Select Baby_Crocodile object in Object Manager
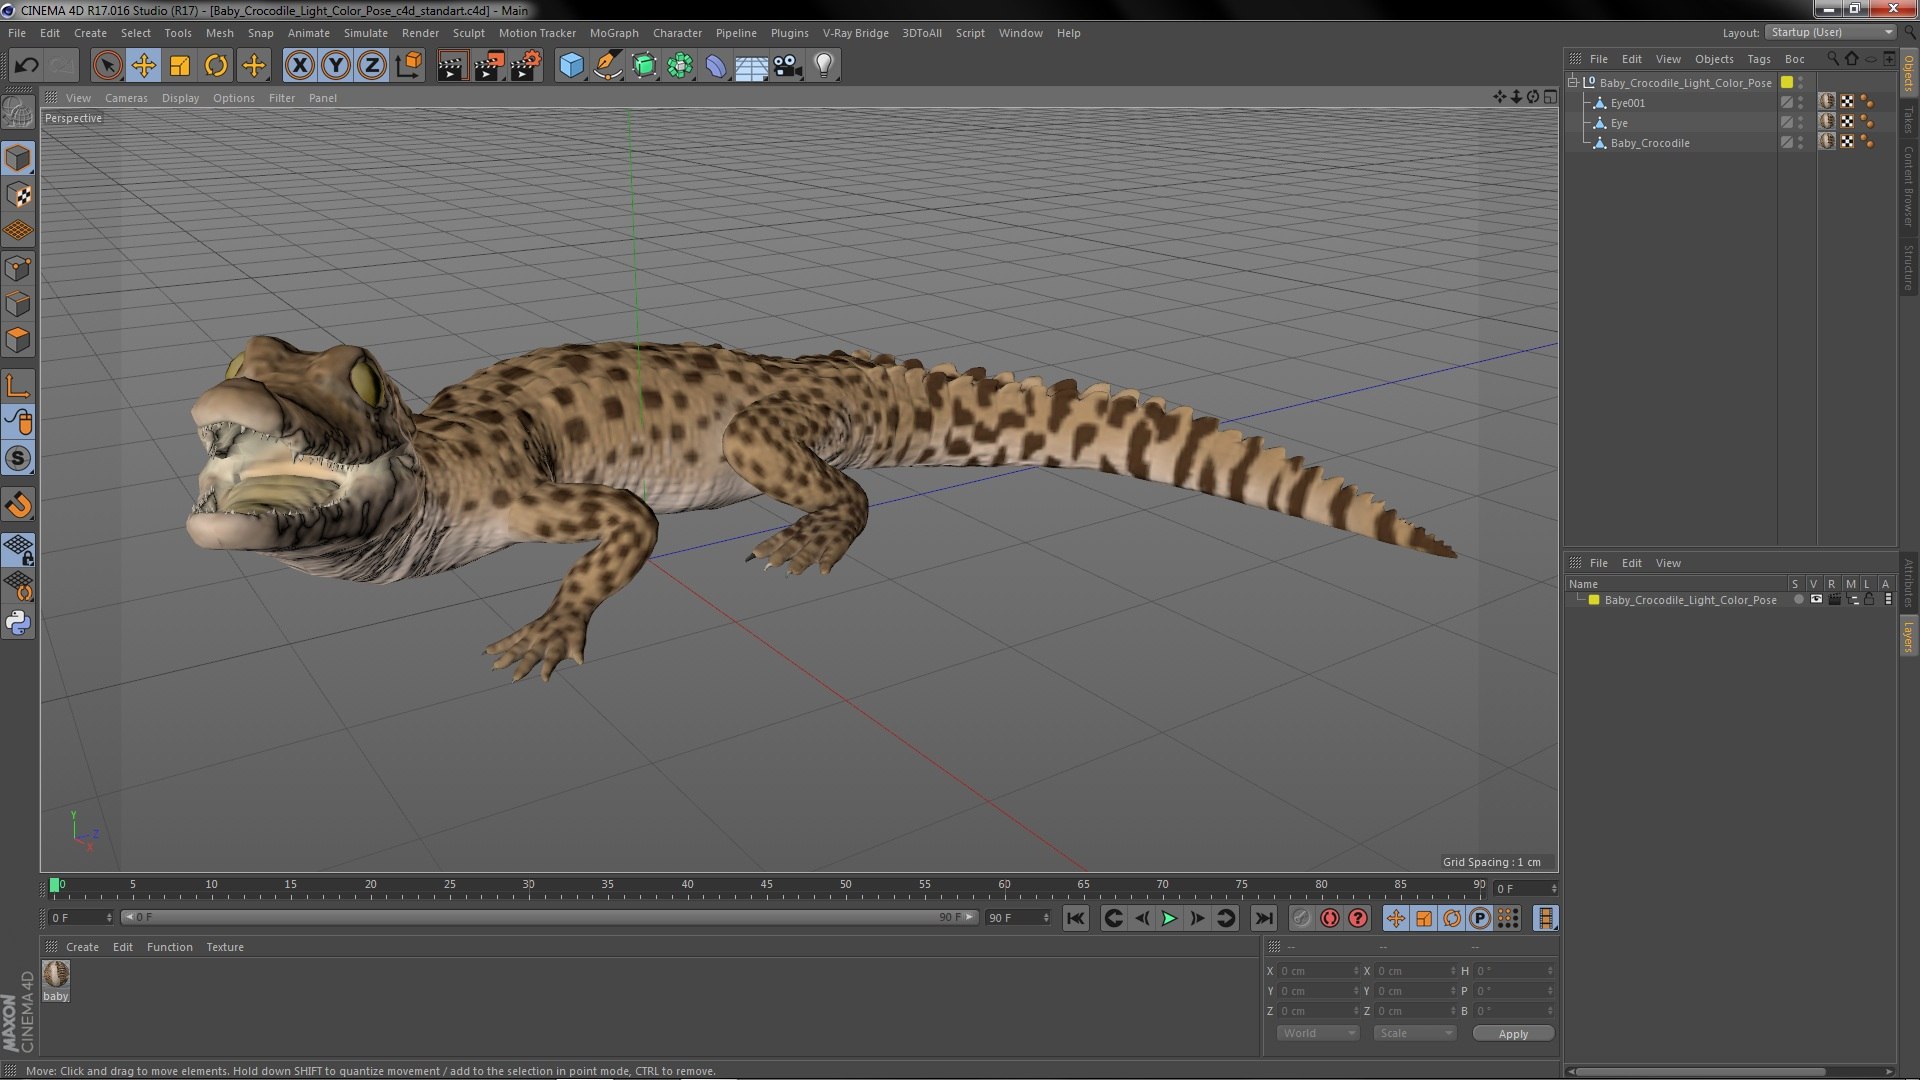The height and width of the screenshot is (1080, 1920). 1650,143
